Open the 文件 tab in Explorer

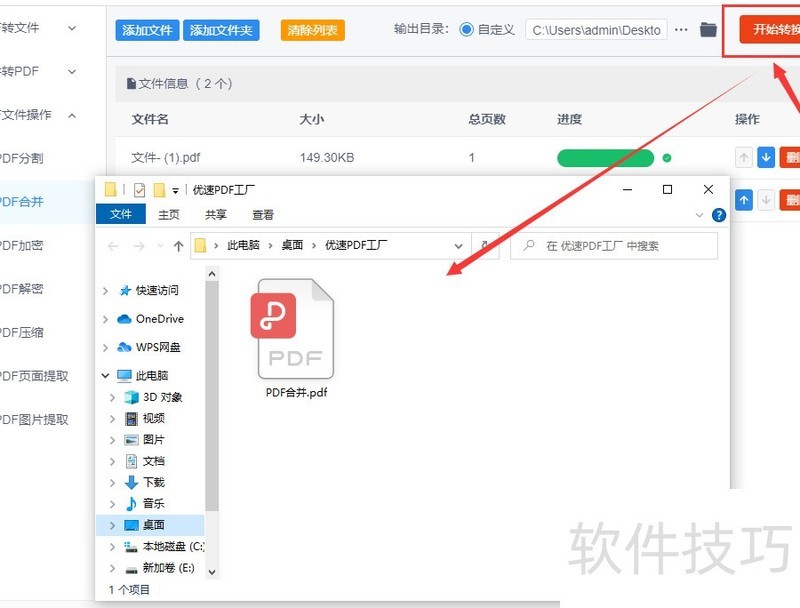click(x=121, y=214)
